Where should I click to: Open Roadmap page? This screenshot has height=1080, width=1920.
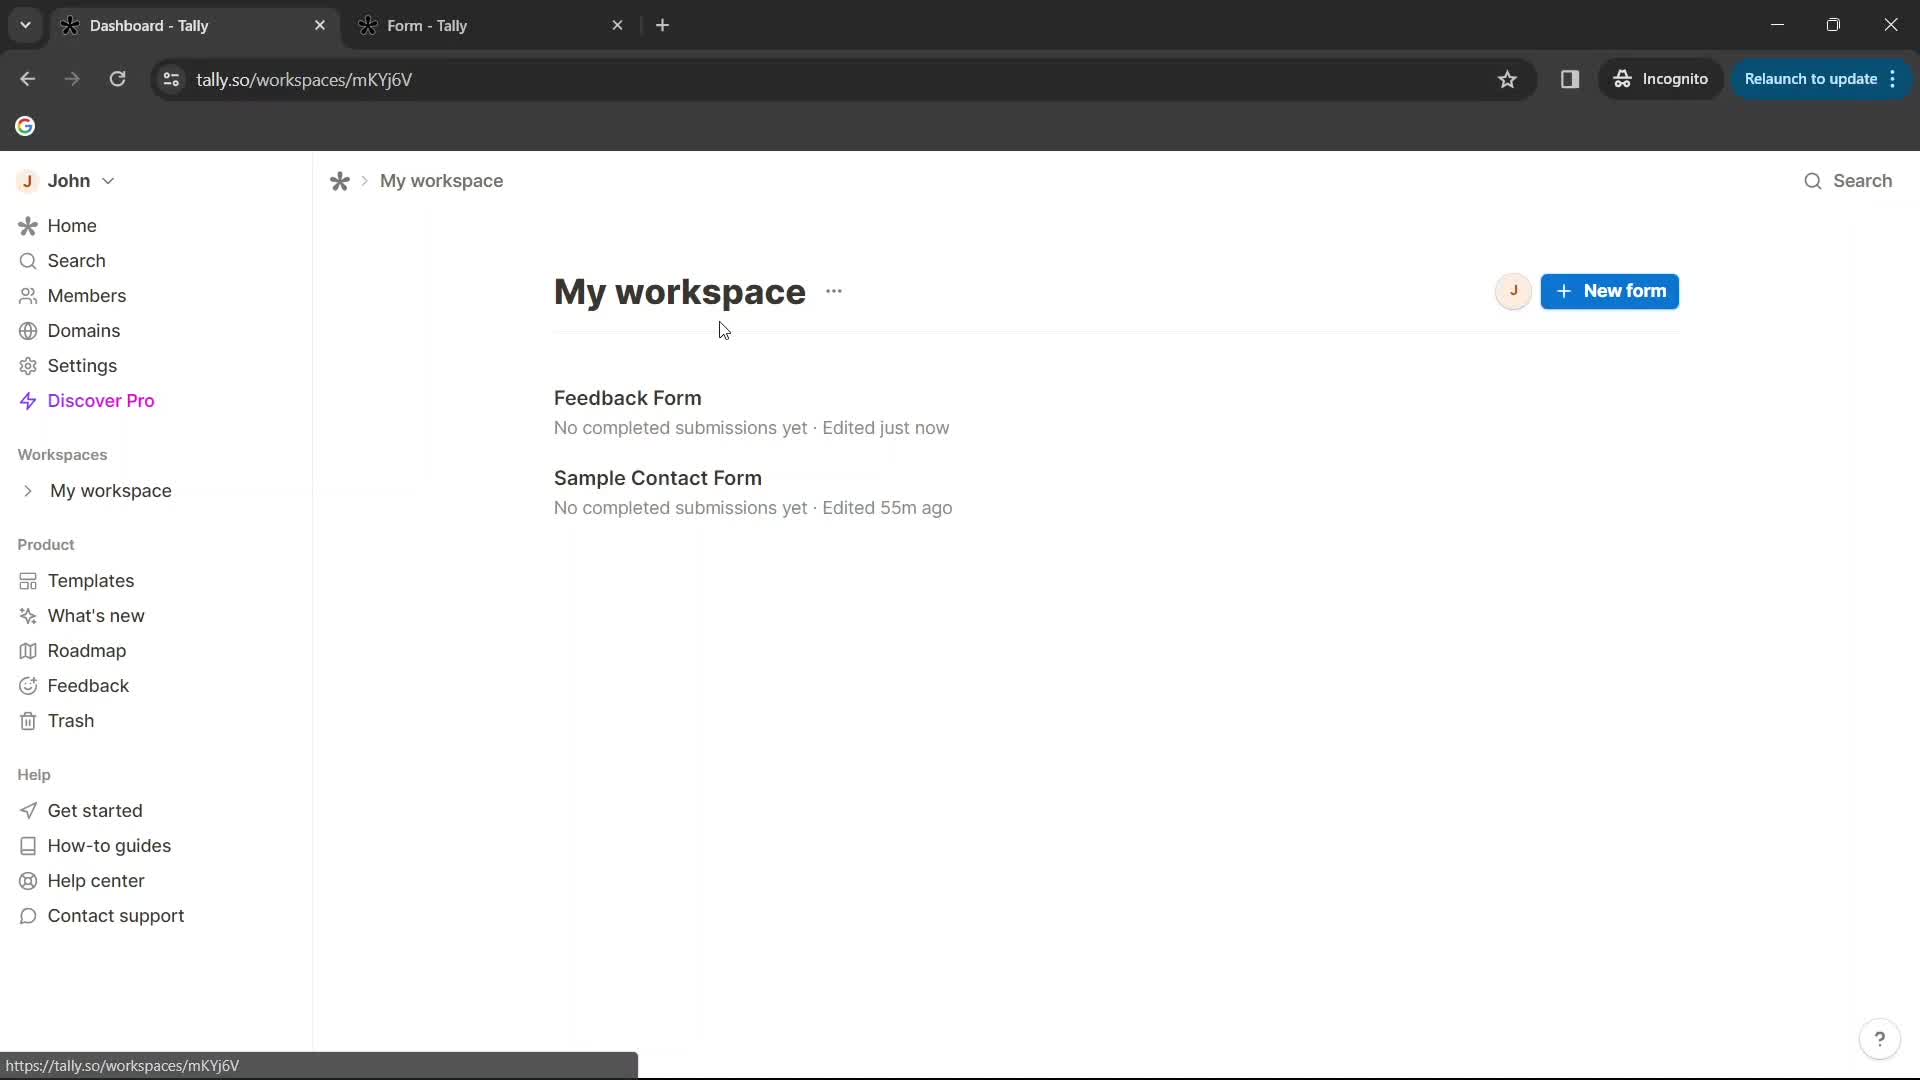coord(87,650)
